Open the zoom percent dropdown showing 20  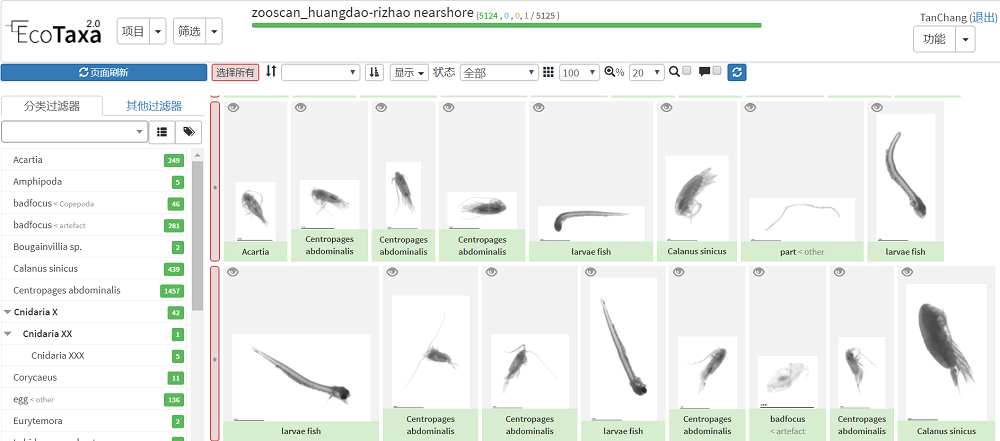coord(645,73)
